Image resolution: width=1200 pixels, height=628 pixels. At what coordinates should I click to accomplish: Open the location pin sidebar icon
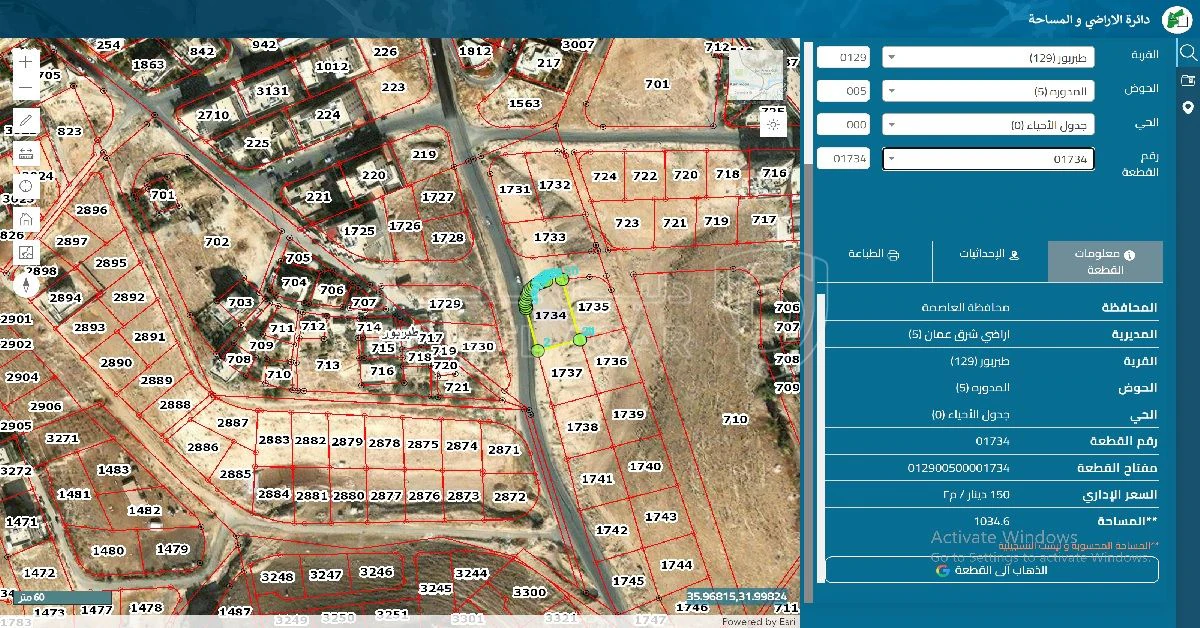[1188, 107]
